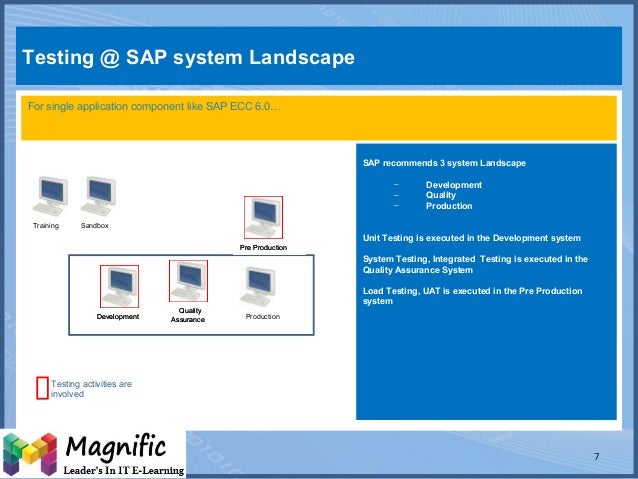
Task: Click the Production computer icon
Action: click(258, 287)
